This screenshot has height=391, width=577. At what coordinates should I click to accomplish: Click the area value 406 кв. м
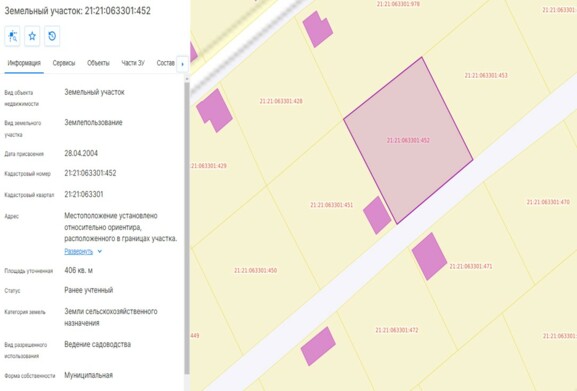tap(78, 270)
